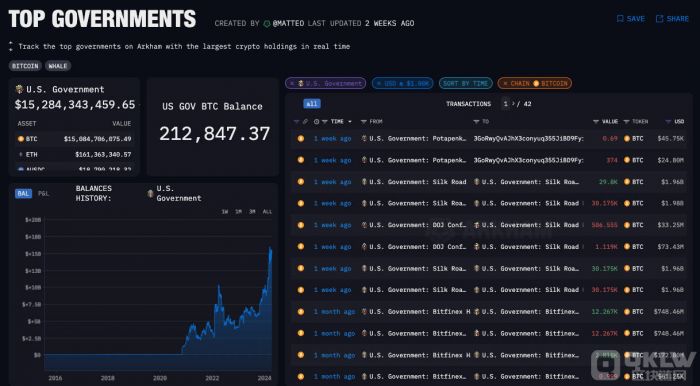The height and width of the screenshot is (386, 700).
Task: Click the balance chart peak near 2024
Action: click(x=270, y=249)
